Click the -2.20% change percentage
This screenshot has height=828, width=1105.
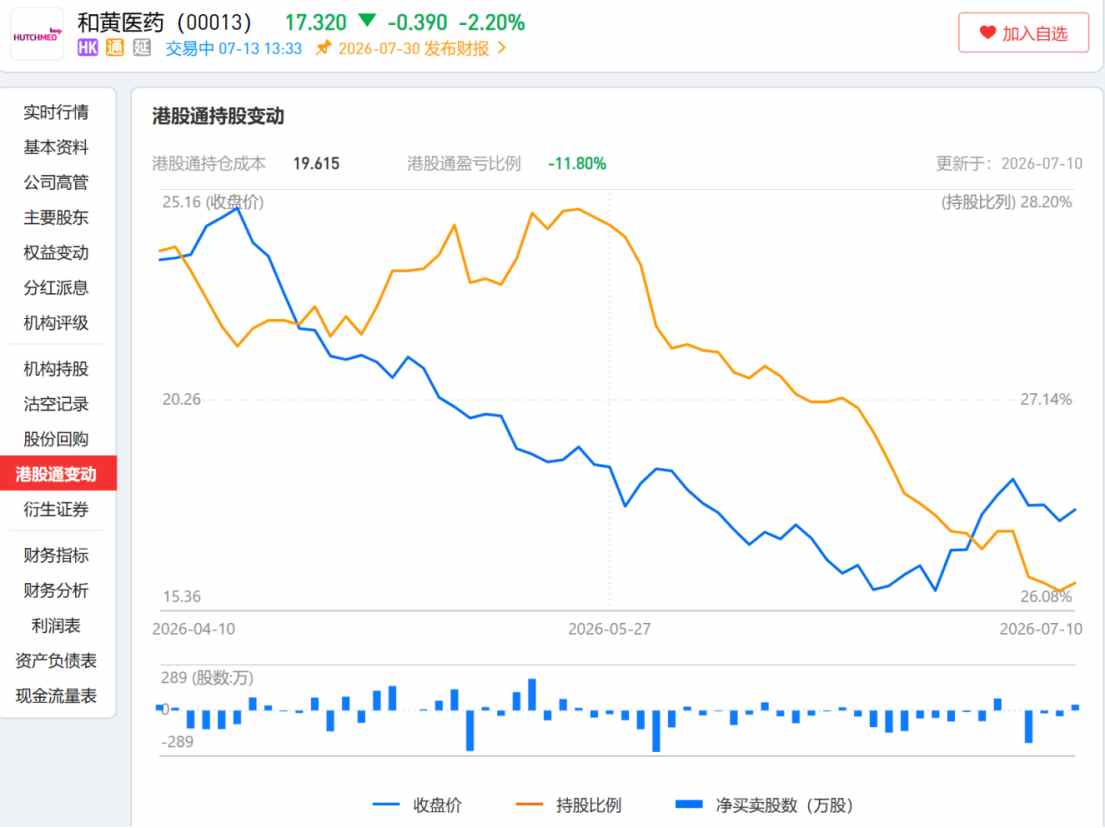pos(492,23)
